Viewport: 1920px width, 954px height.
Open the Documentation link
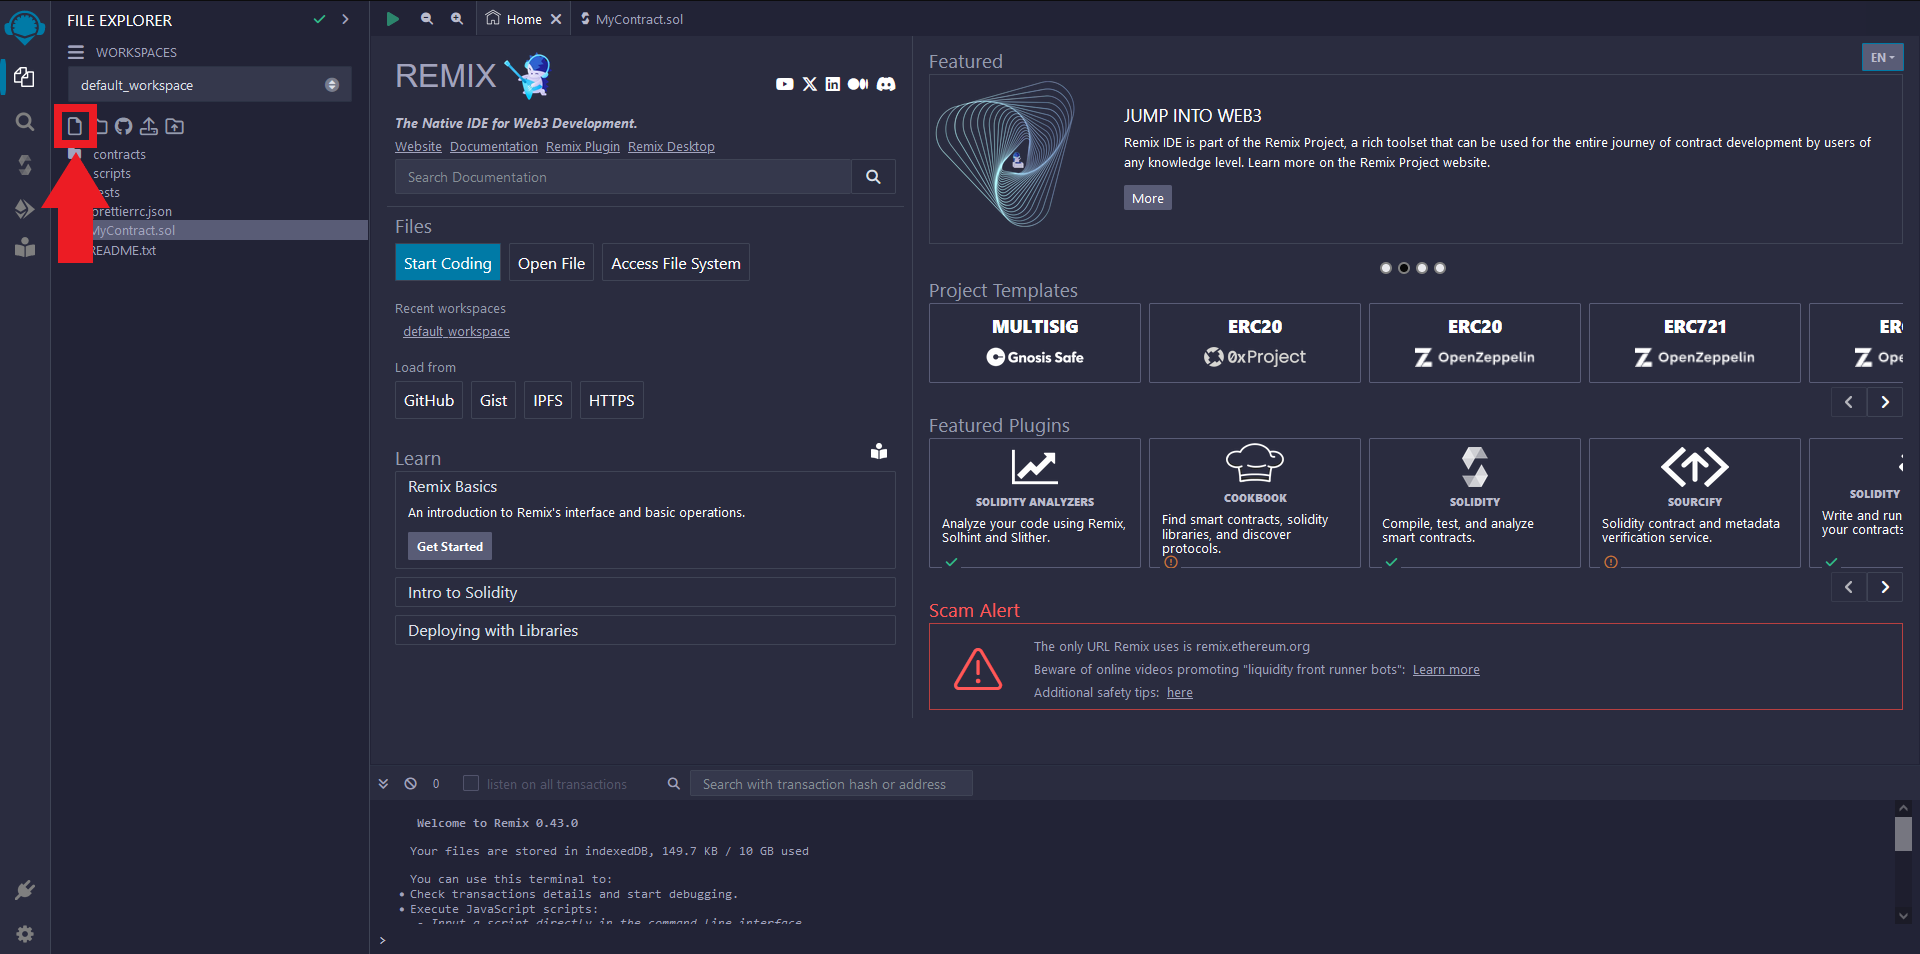(x=493, y=147)
